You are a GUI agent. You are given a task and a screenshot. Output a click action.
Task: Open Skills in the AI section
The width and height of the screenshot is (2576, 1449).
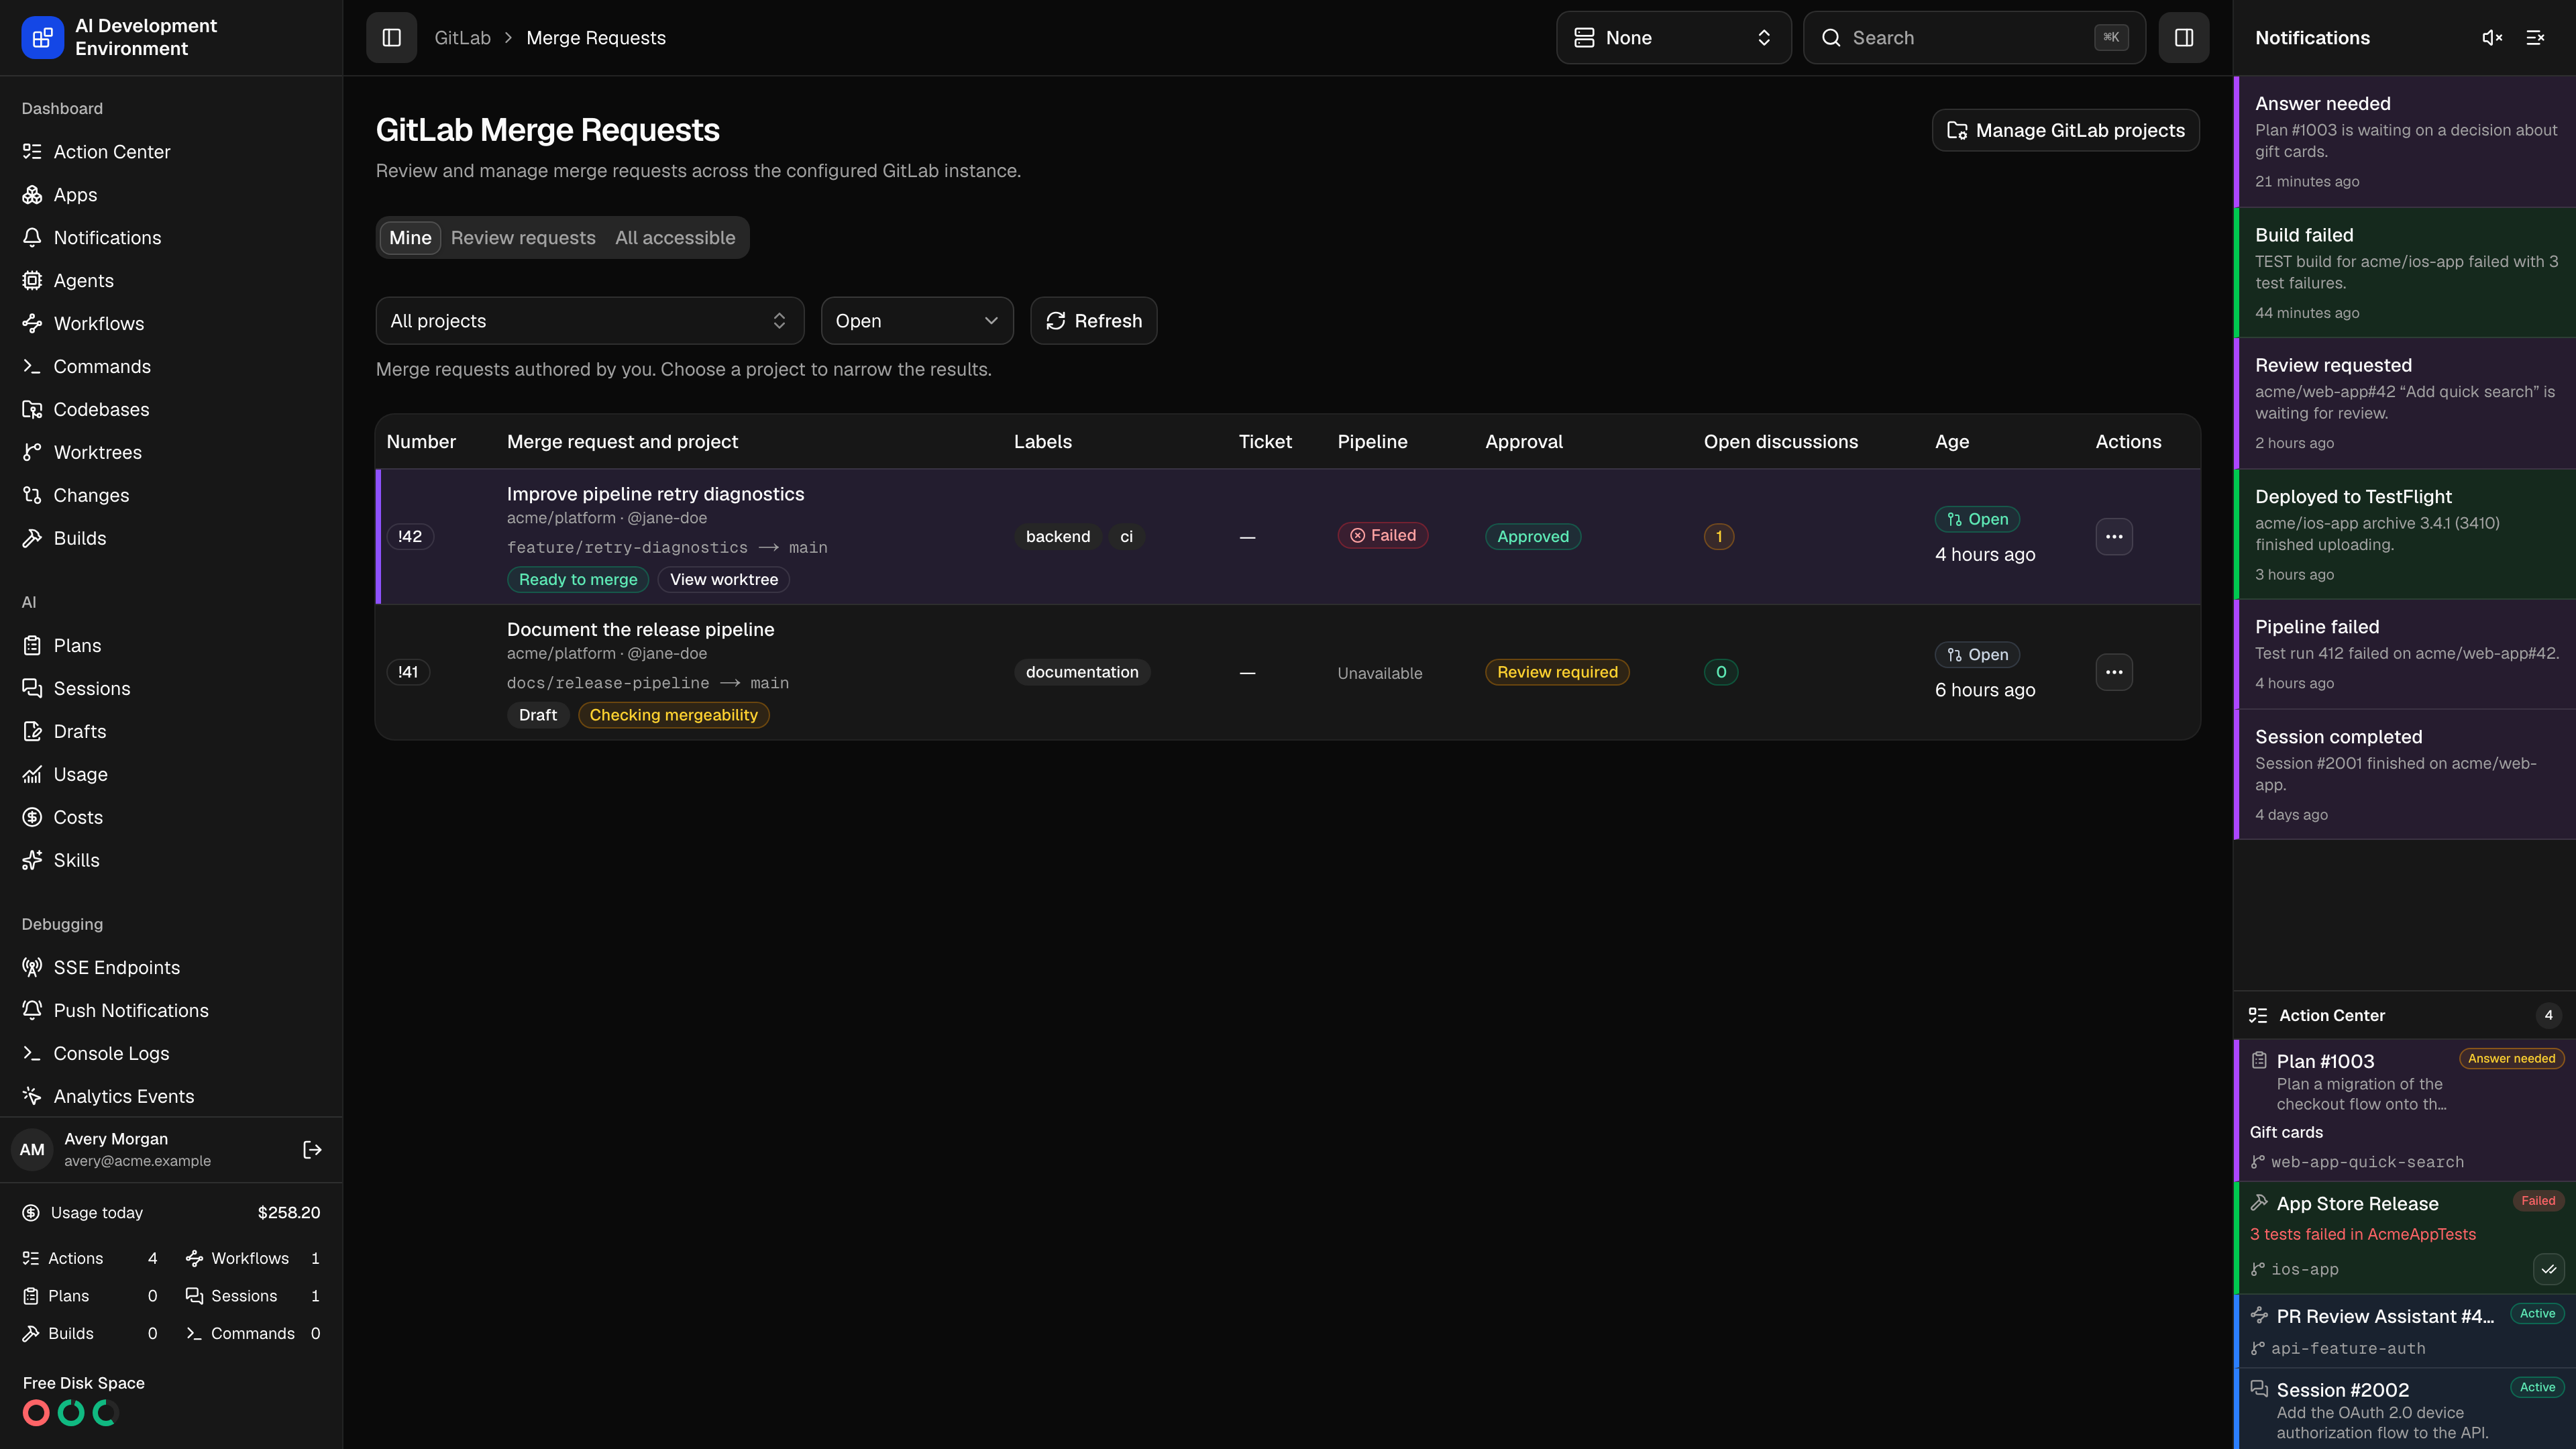tap(171, 861)
